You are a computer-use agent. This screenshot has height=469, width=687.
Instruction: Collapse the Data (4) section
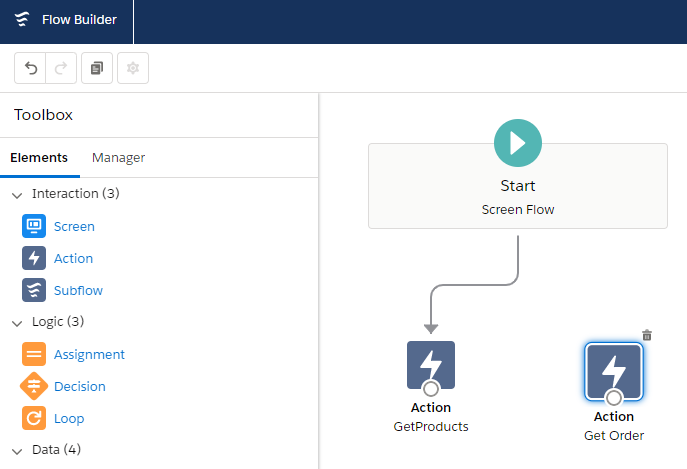pos(17,450)
